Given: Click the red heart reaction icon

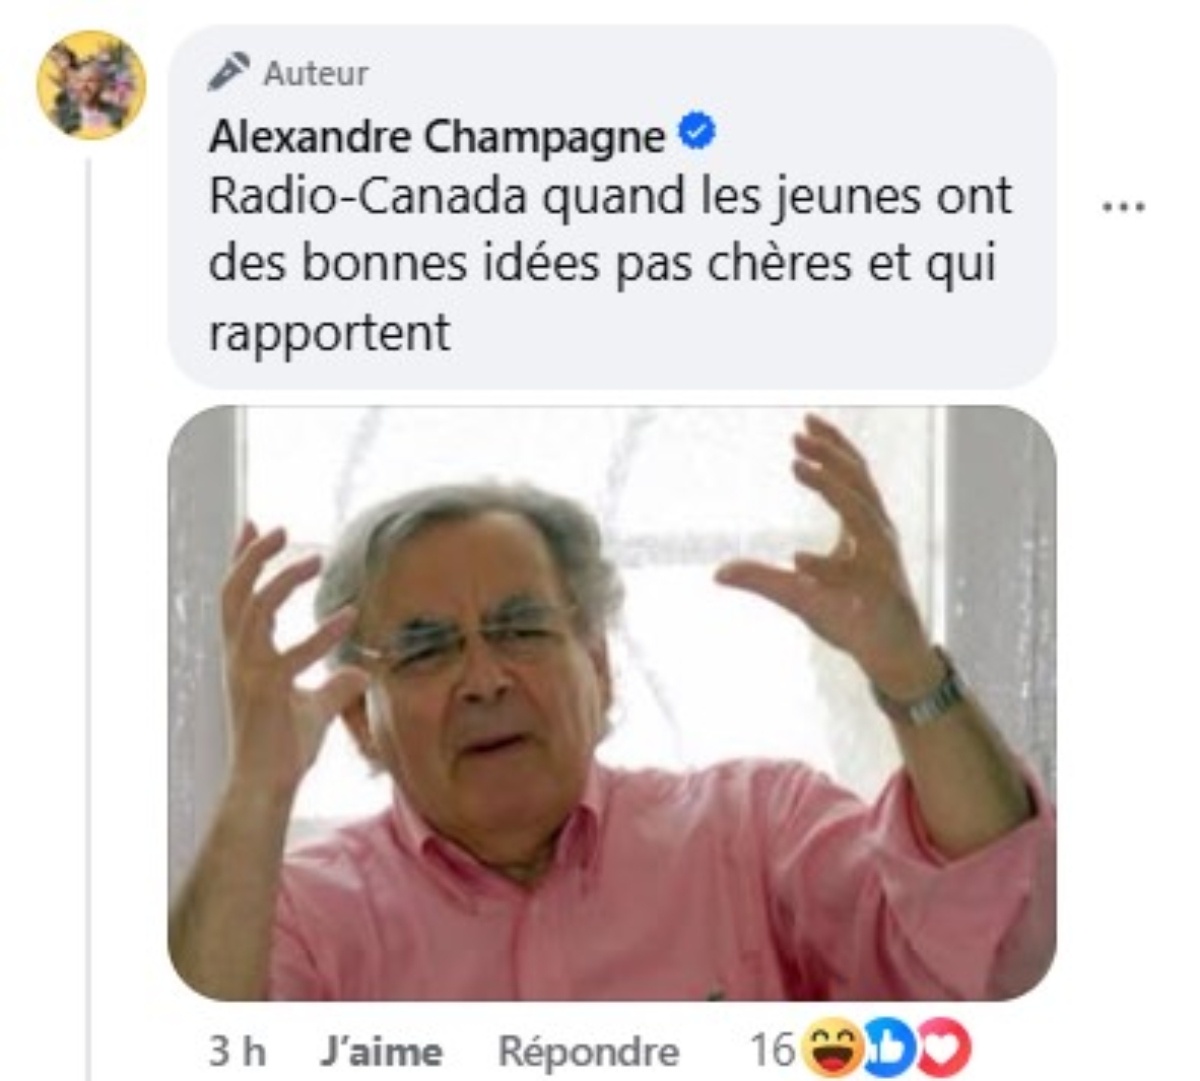Looking at the screenshot, I should coord(945,1048).
